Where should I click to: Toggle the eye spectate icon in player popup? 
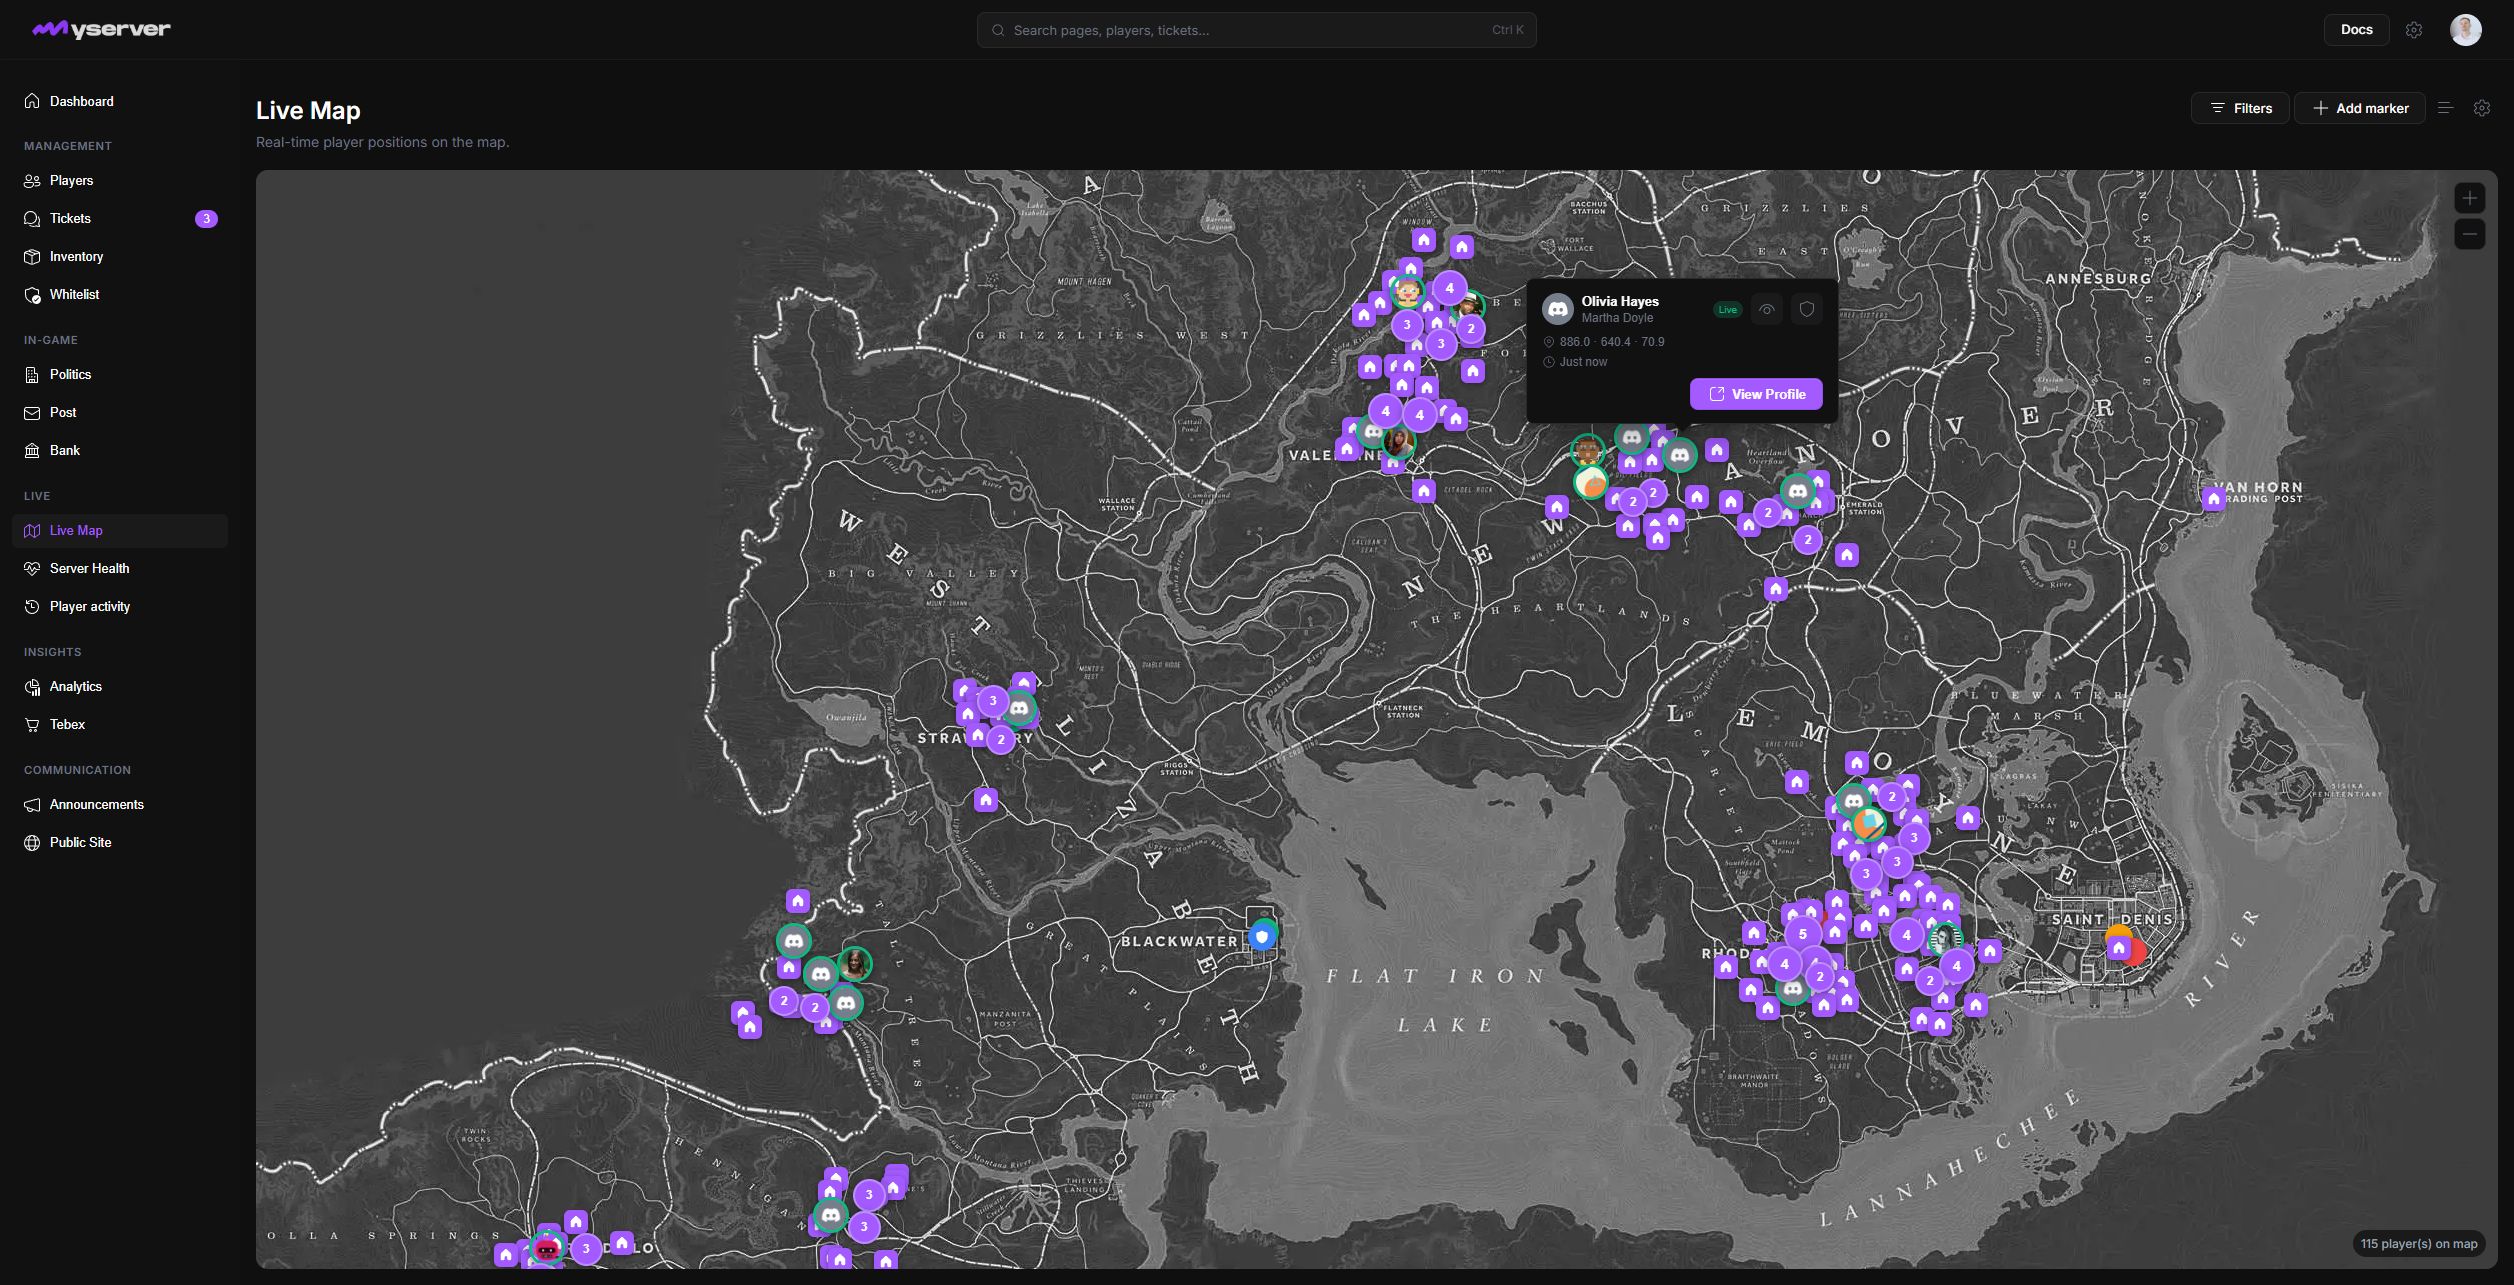point(1767,310)
